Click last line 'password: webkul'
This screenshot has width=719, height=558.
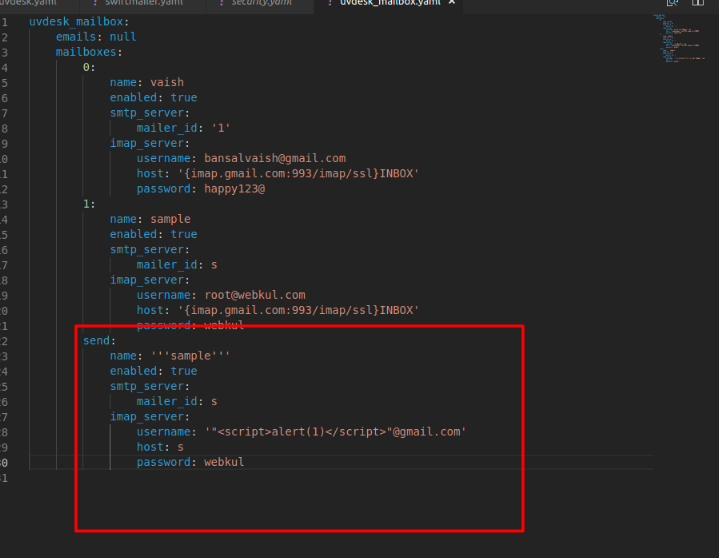coord(190,462)
